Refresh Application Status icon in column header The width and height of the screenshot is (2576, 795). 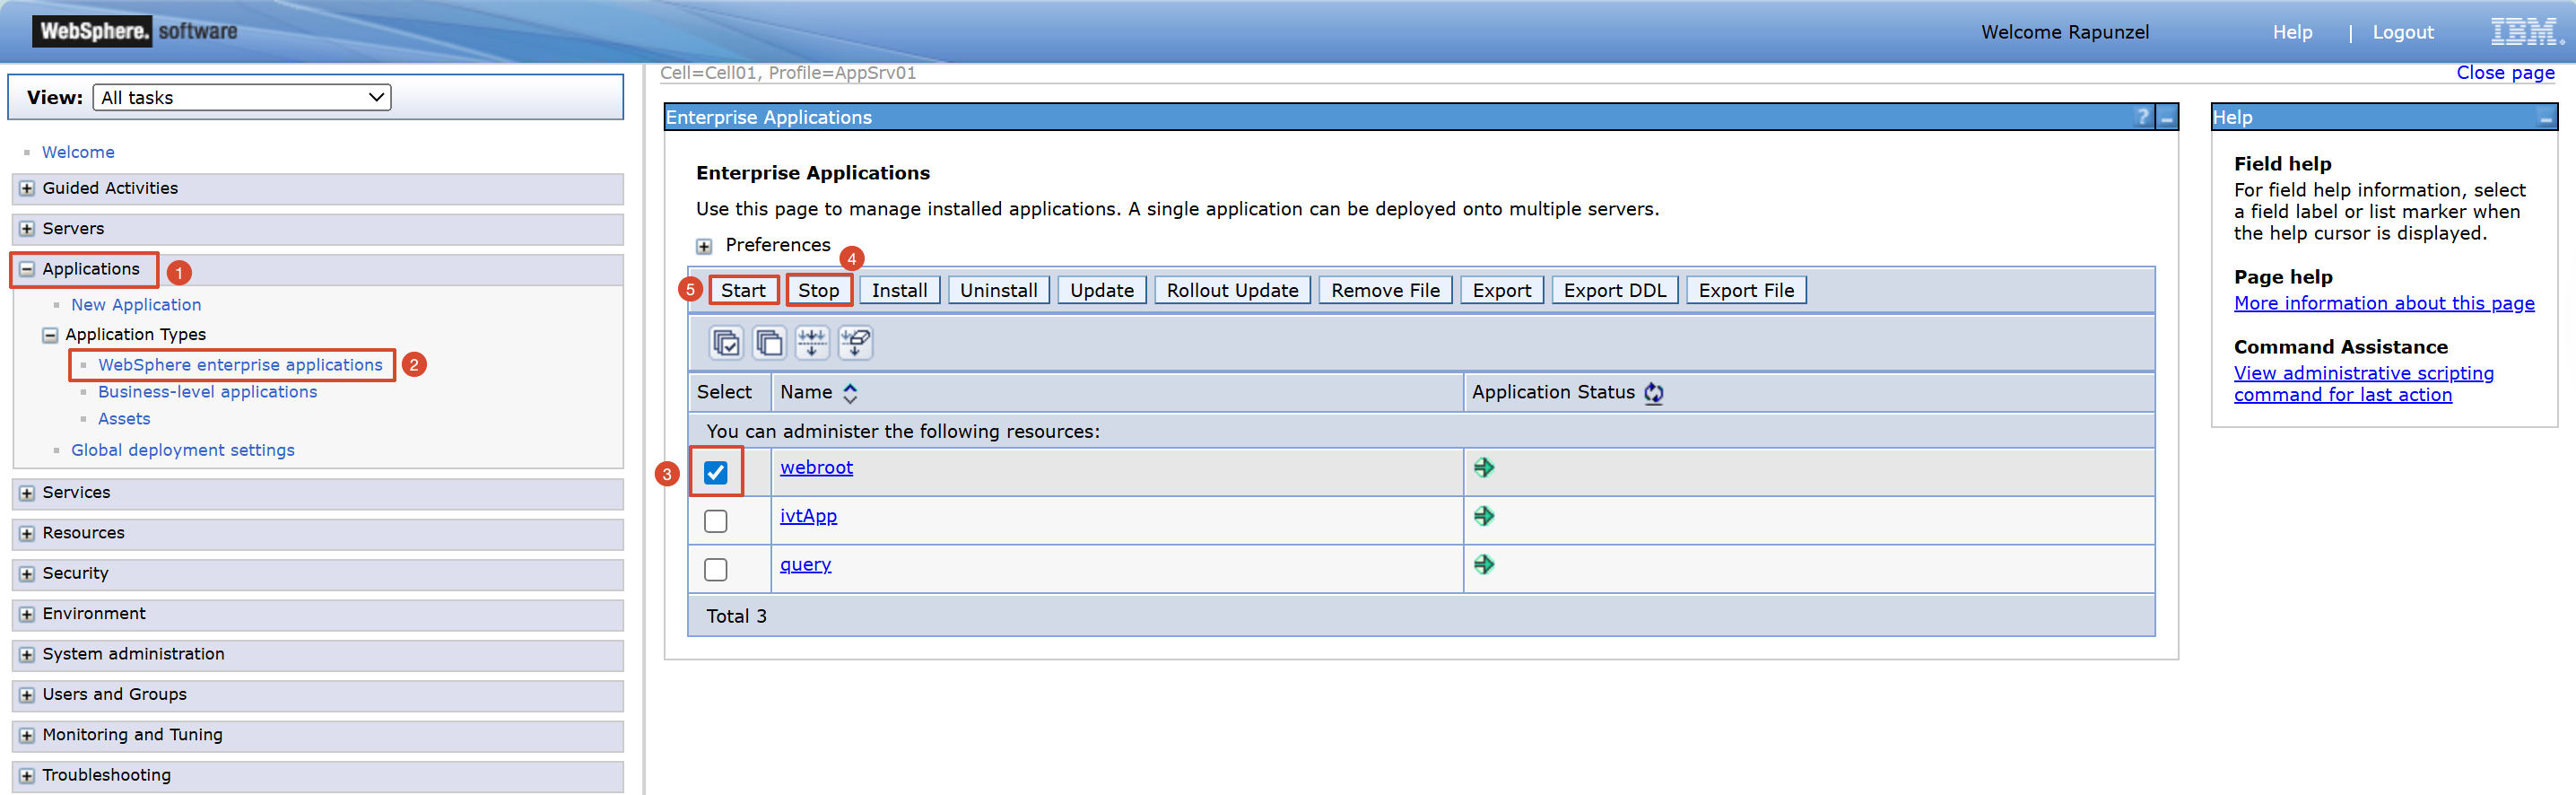pos(1654,393)
